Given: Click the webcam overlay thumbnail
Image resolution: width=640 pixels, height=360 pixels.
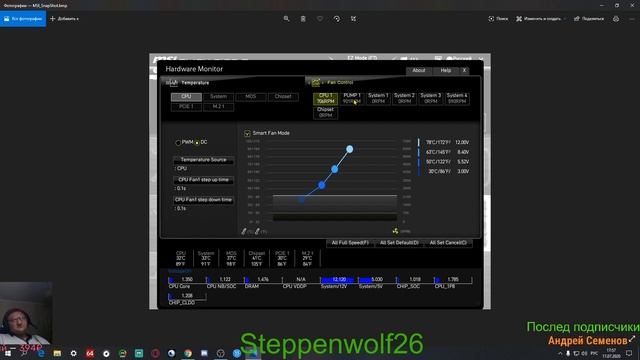Looking at the screenshot, I should 26,313.
